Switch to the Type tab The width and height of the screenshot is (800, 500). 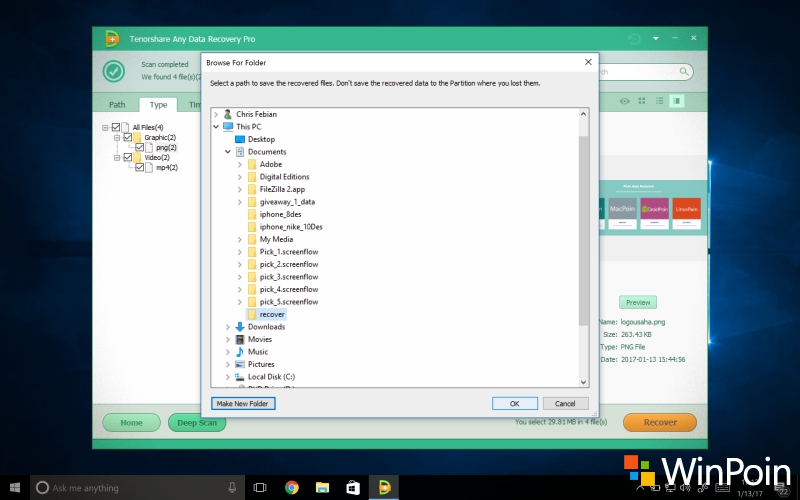pos(158,105)
